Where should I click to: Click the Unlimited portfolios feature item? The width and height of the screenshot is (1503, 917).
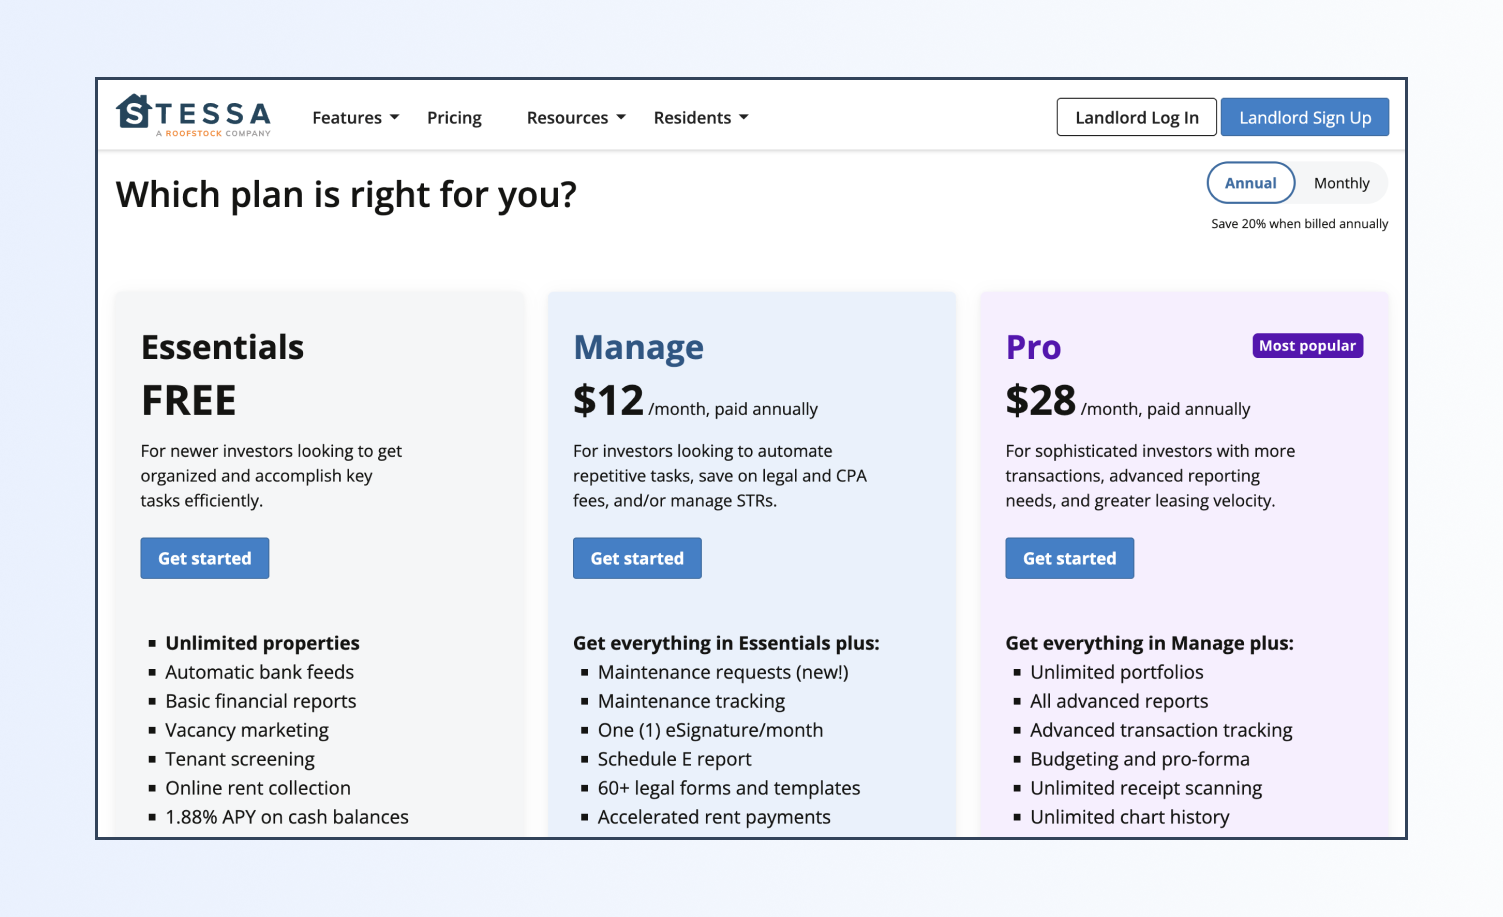[1116, 672]
